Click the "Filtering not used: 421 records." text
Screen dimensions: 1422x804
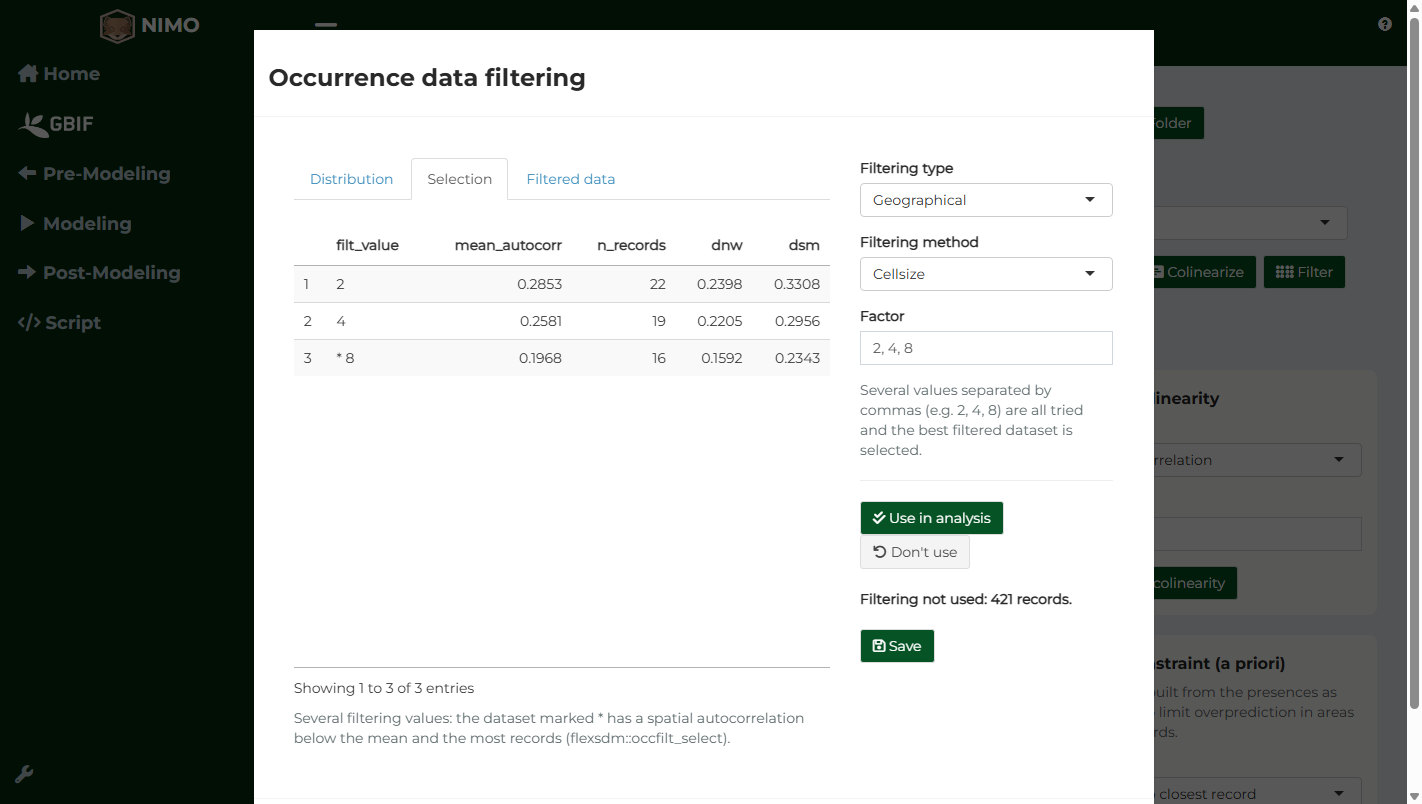966,600
